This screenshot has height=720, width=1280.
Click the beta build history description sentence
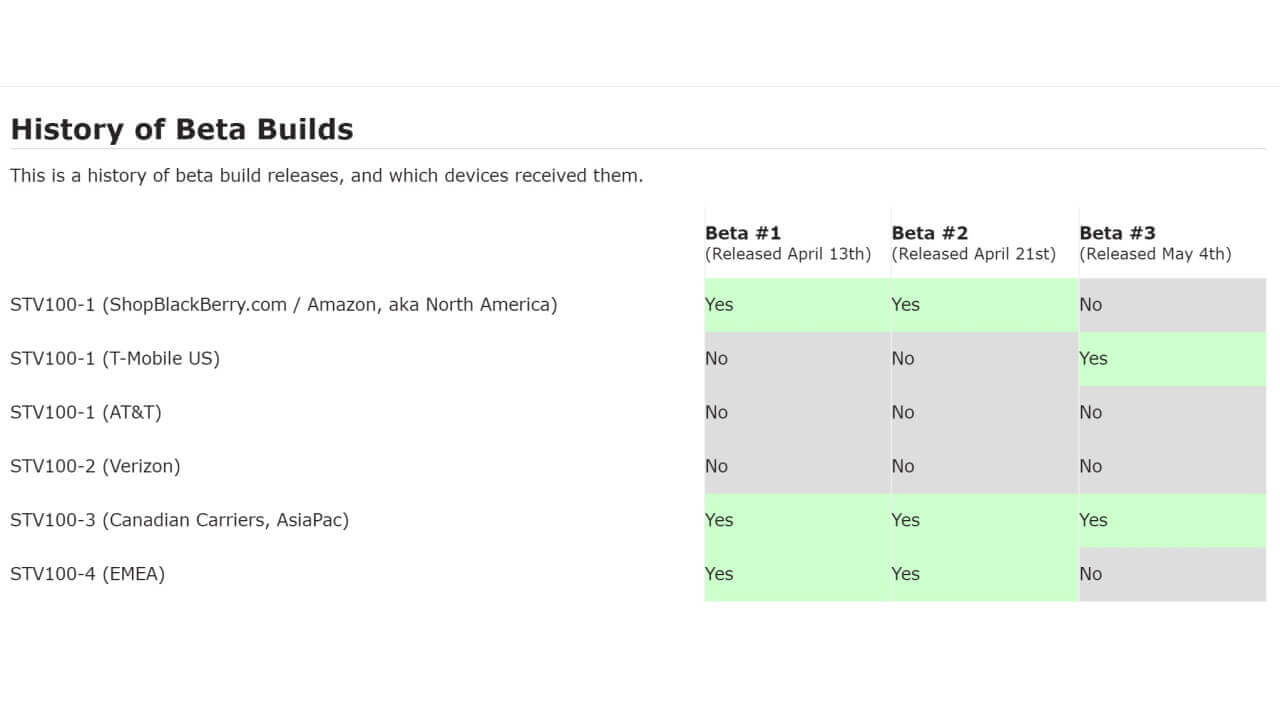(326, 176)
